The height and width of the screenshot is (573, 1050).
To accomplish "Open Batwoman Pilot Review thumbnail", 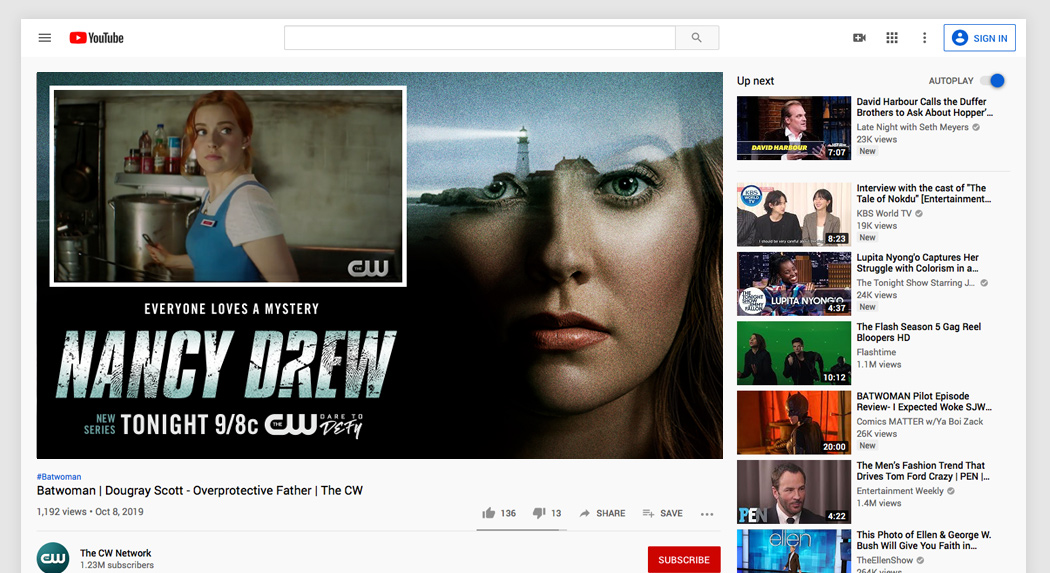I will (794, 422).
